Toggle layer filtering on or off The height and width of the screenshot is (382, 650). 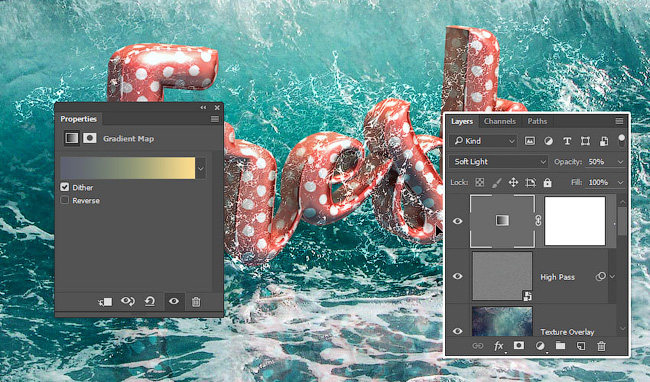coord(621,140)
